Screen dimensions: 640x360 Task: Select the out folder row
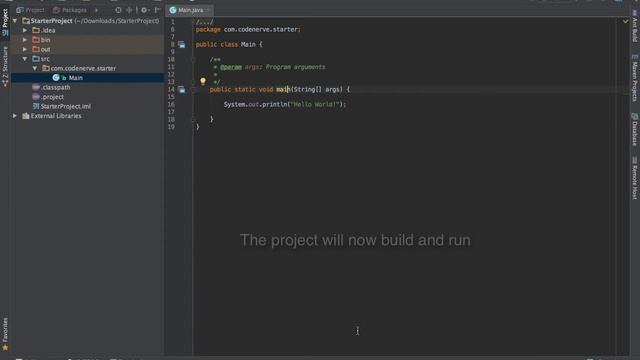point(88,49)
